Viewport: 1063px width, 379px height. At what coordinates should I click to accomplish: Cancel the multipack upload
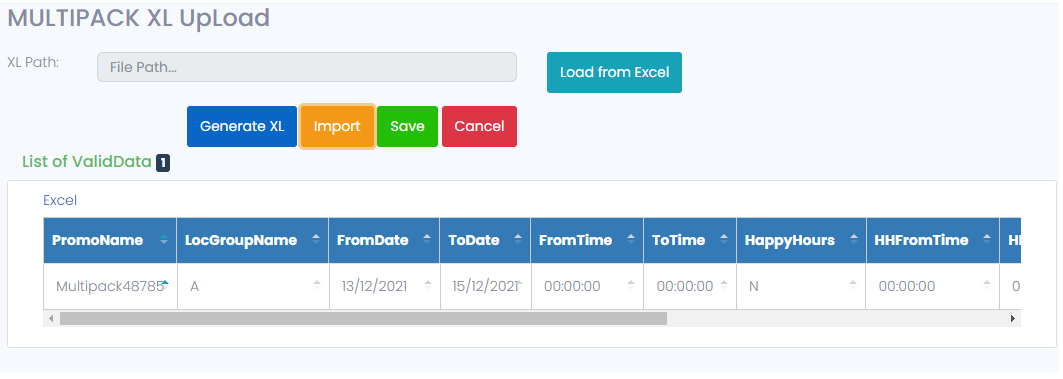coord(479,126)
